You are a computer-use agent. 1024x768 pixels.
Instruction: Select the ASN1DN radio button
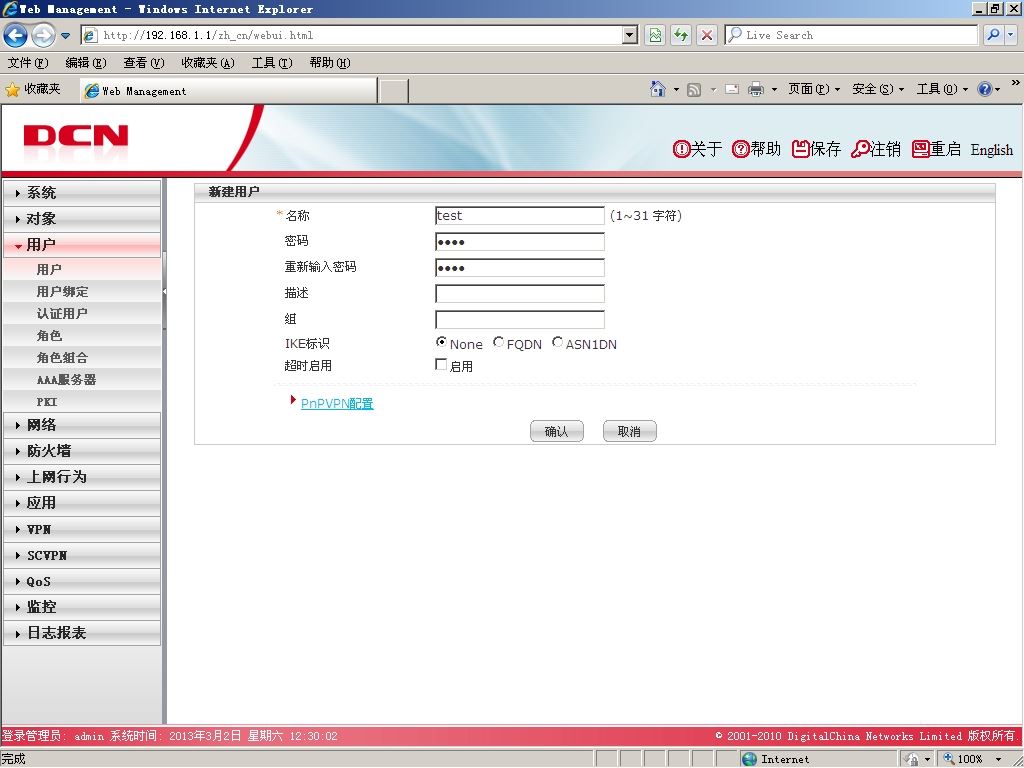557,342
